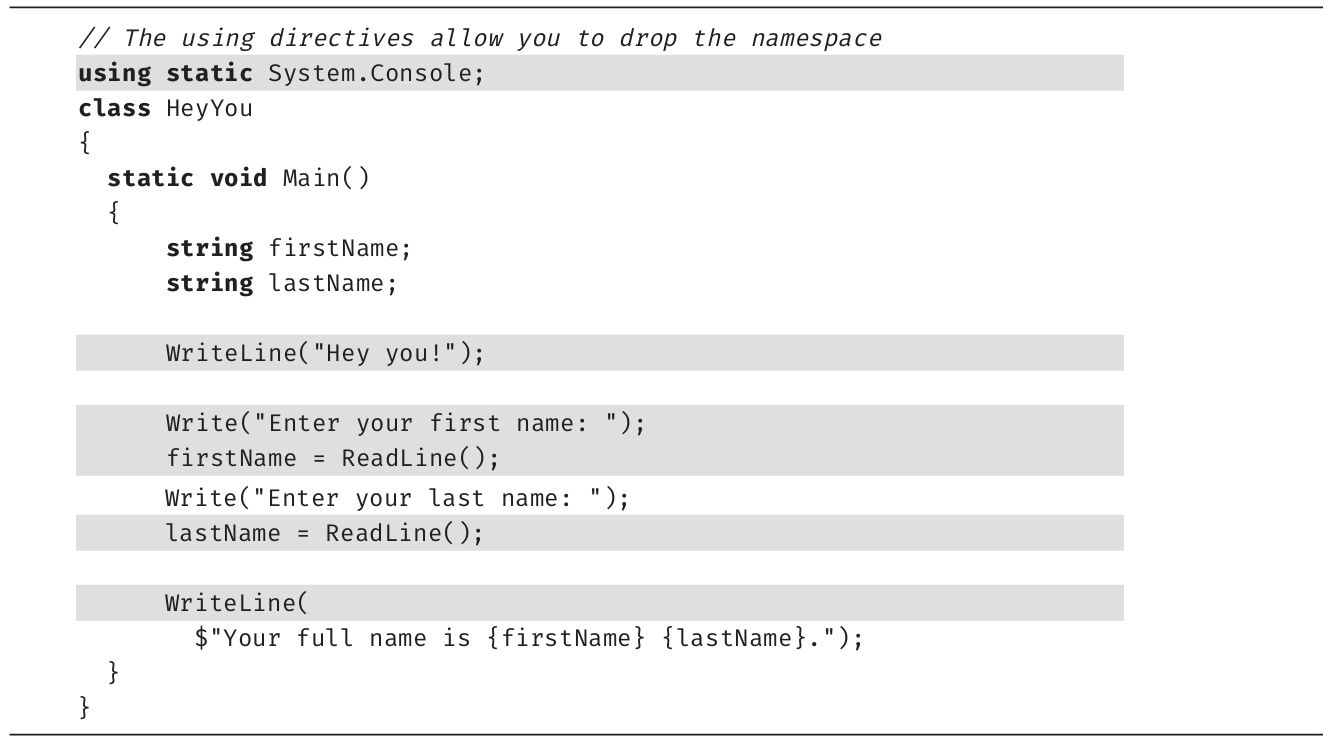
Task: Click the Main() method name
Action: 326,179
